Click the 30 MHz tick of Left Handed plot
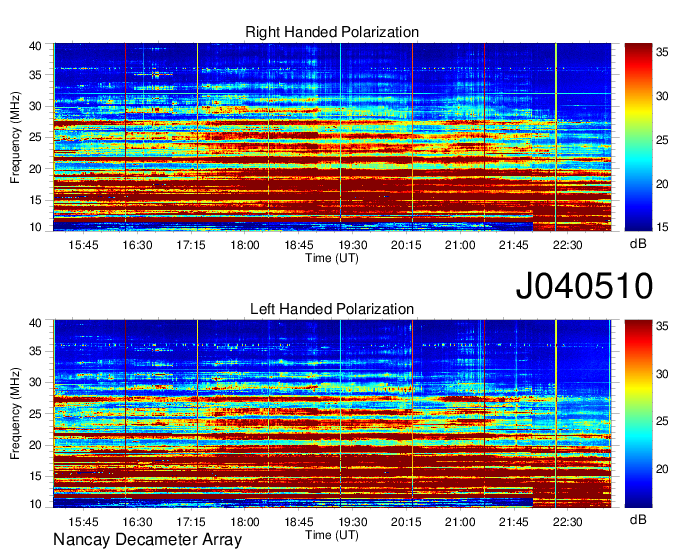Image resolution: width=680 pixels, height=552 pixels. (x=35, y=382)
